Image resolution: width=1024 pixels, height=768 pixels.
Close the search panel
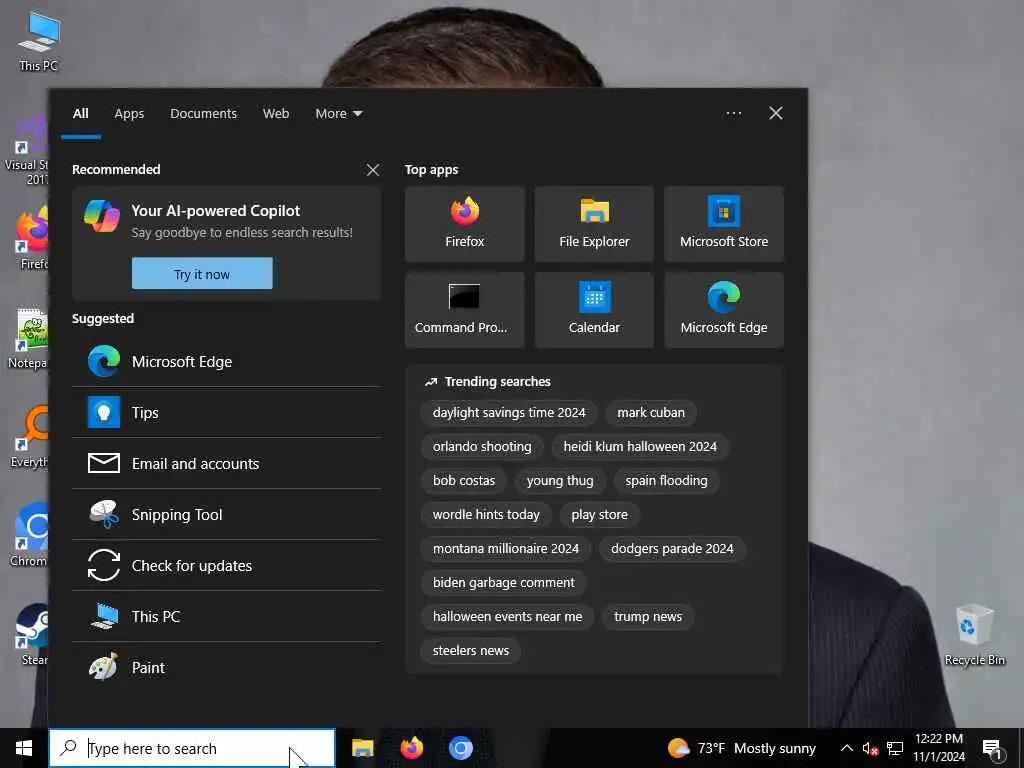point(776,114)
